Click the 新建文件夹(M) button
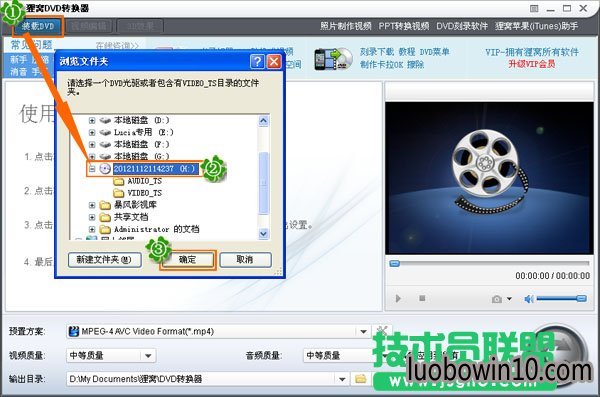The width and height of the screenshot is (600, 397). pyautogui.click(x=104, y=260)
